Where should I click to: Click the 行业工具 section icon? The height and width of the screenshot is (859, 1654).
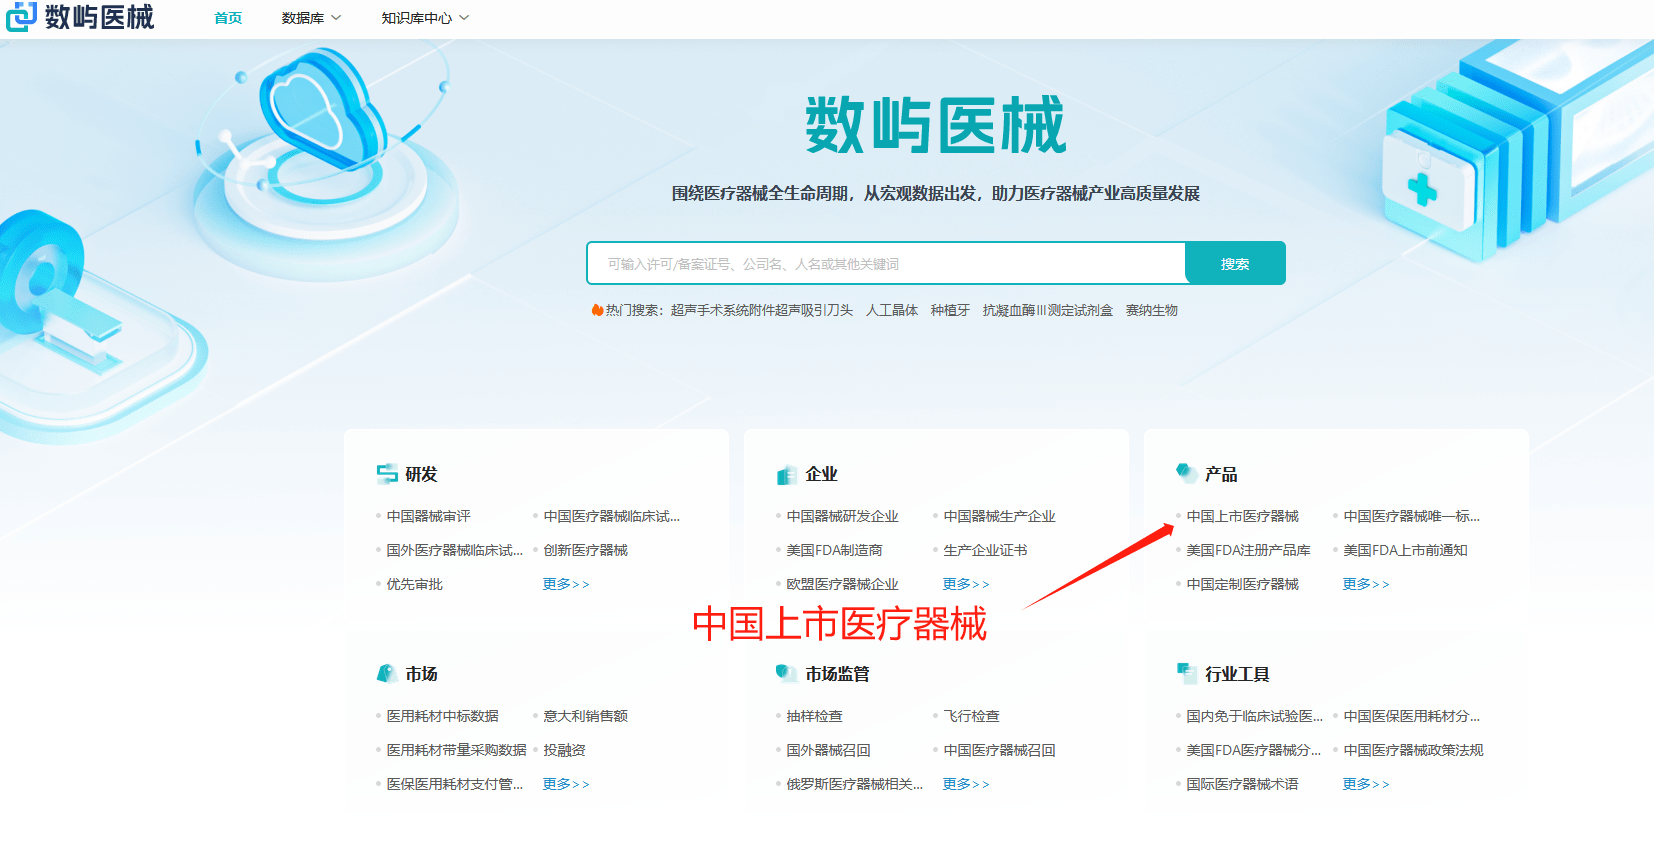click(x=1186, y=673)
